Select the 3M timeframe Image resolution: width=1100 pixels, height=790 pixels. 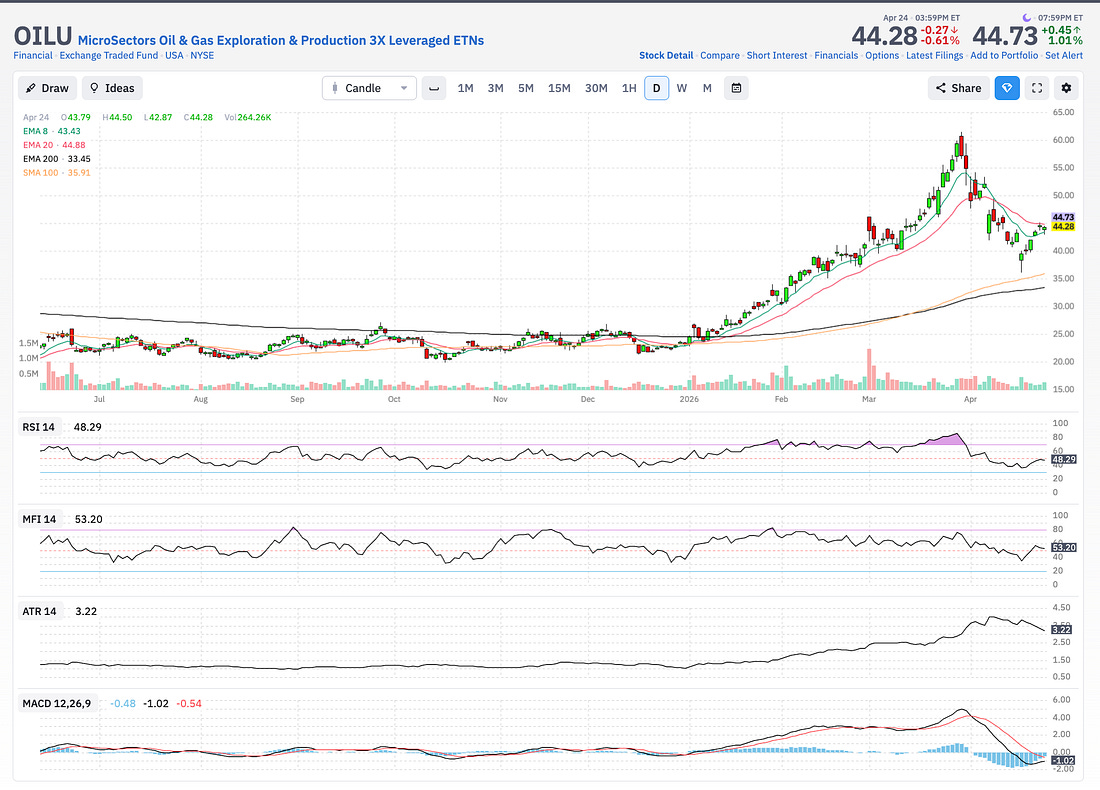tap(495, 88)
